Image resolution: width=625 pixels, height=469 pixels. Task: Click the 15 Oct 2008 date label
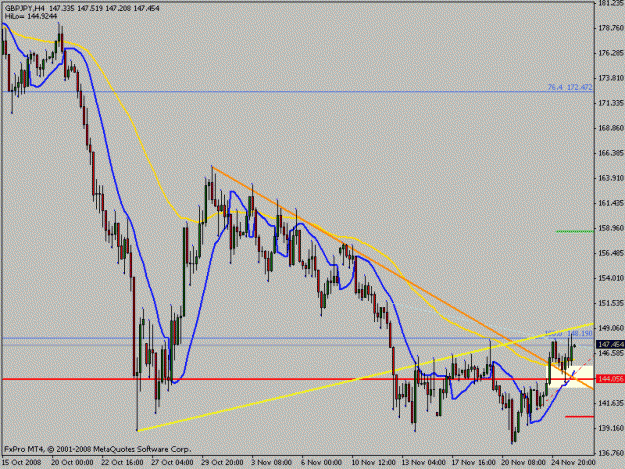[21, 462]
